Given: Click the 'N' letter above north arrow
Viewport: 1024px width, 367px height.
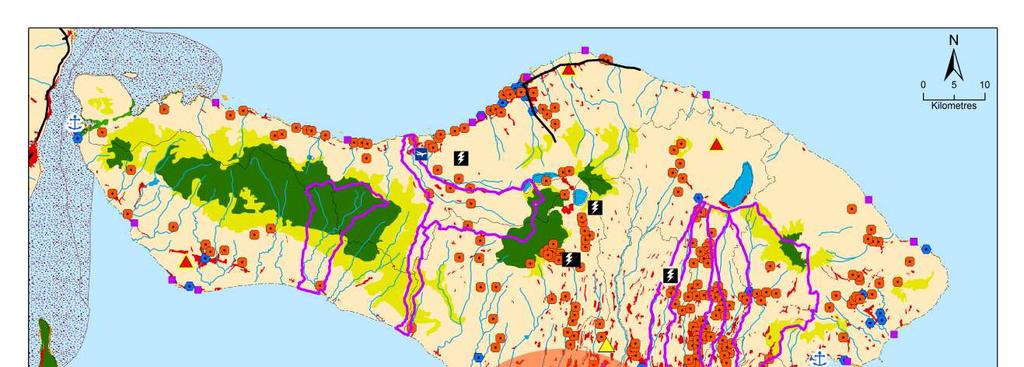Looking at the screenshot, I should (x=953, y=40).
